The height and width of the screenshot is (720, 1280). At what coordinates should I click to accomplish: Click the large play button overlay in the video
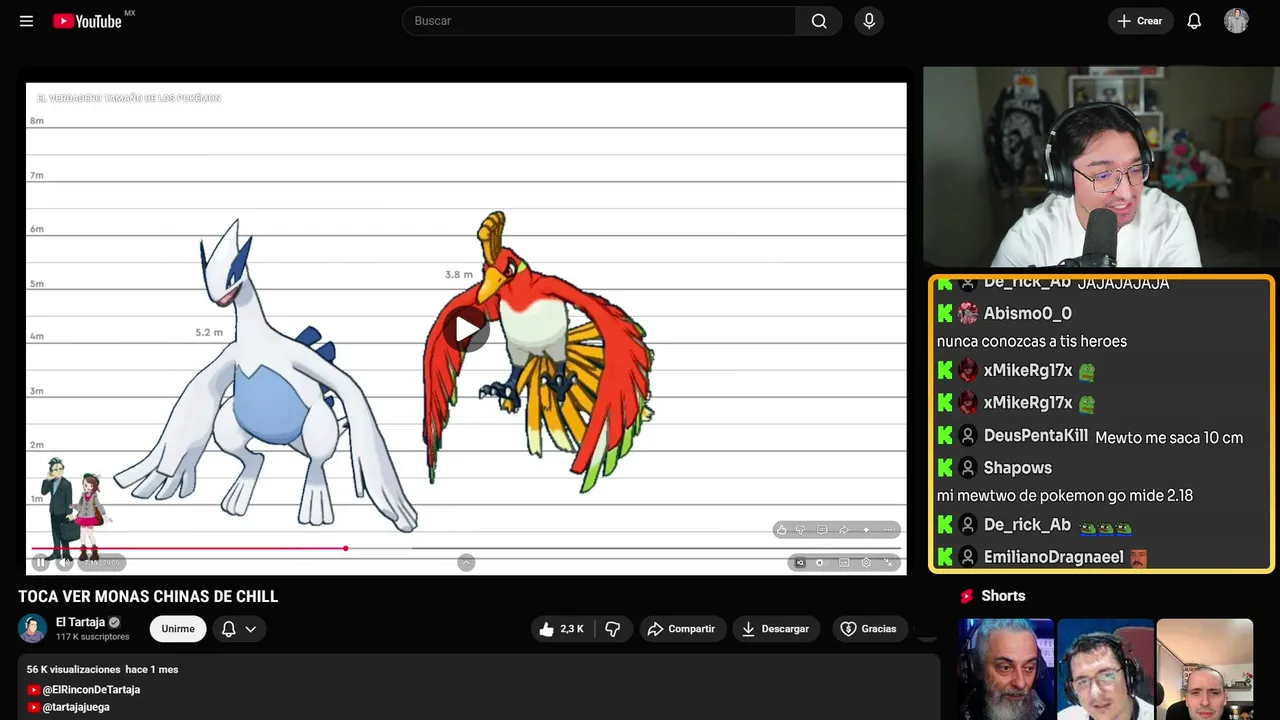(x=466, y=328)
